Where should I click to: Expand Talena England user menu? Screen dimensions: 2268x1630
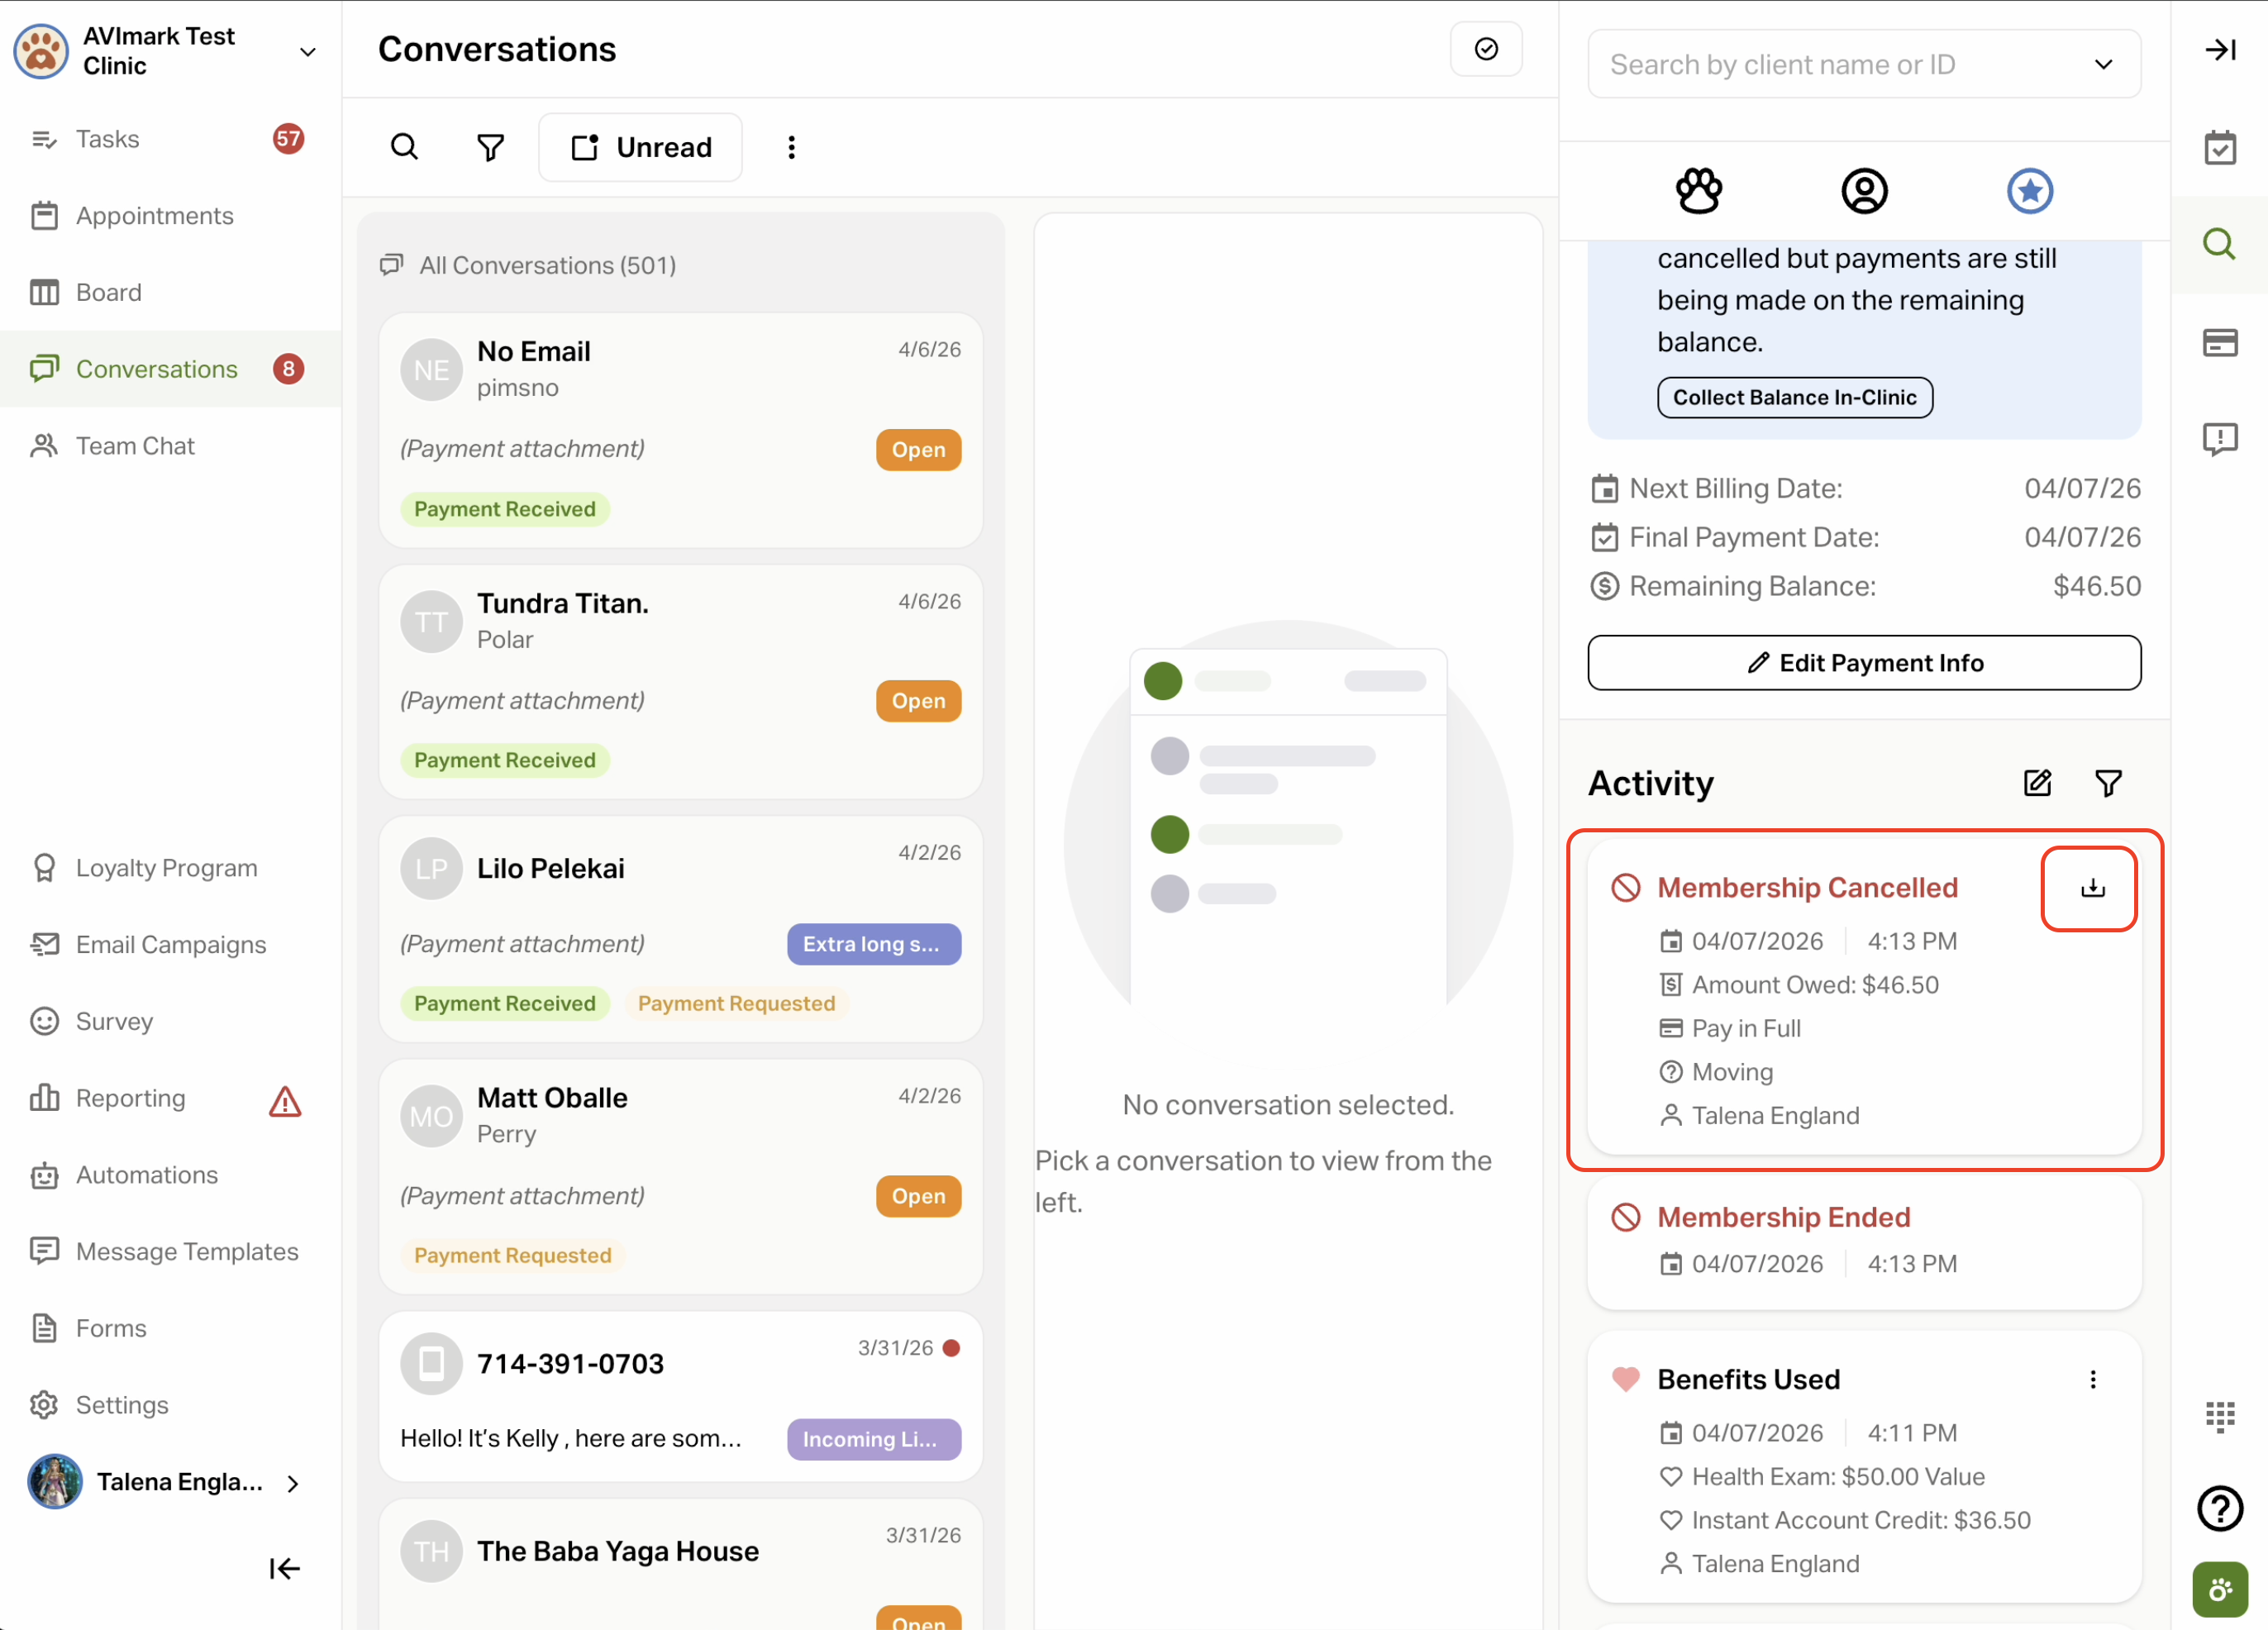pos(293,1483)
